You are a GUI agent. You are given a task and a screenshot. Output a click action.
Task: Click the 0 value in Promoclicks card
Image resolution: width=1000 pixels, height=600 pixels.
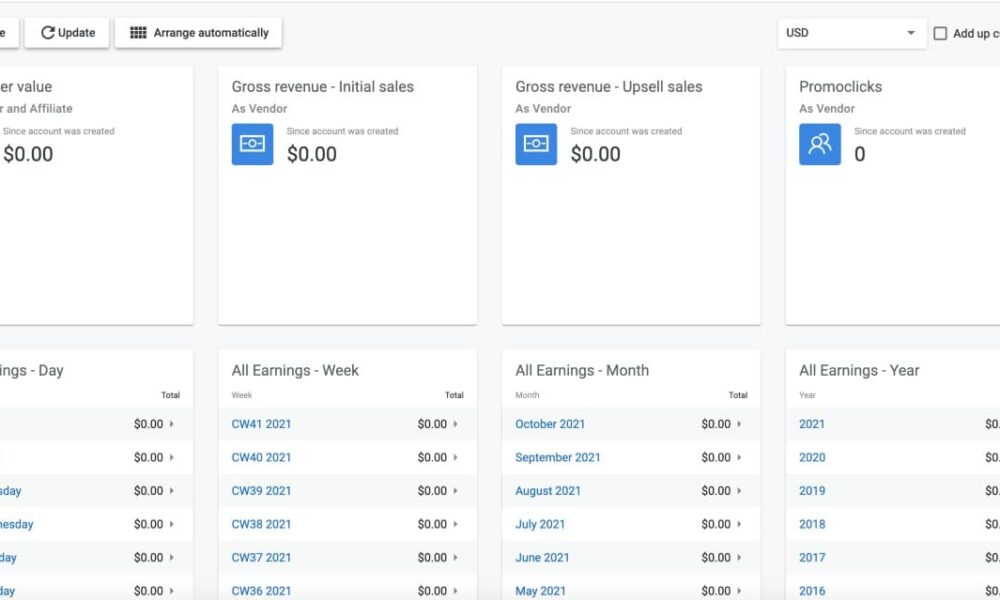860,154
